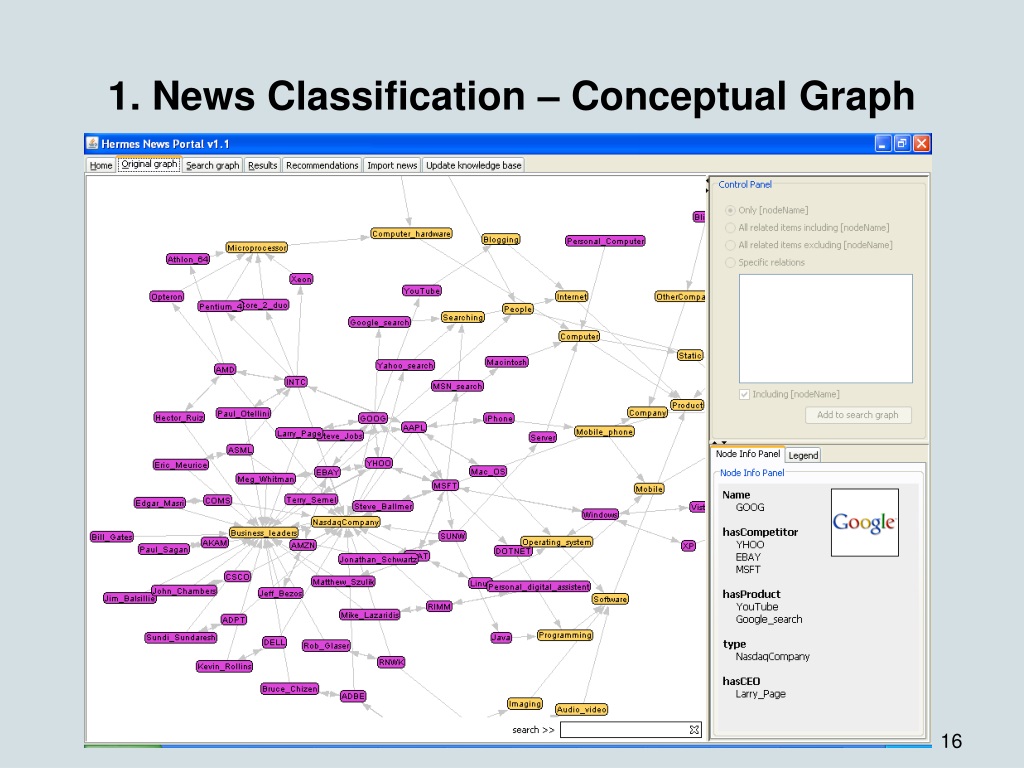Open Update knowledge base tab

[x=473, y=165]
